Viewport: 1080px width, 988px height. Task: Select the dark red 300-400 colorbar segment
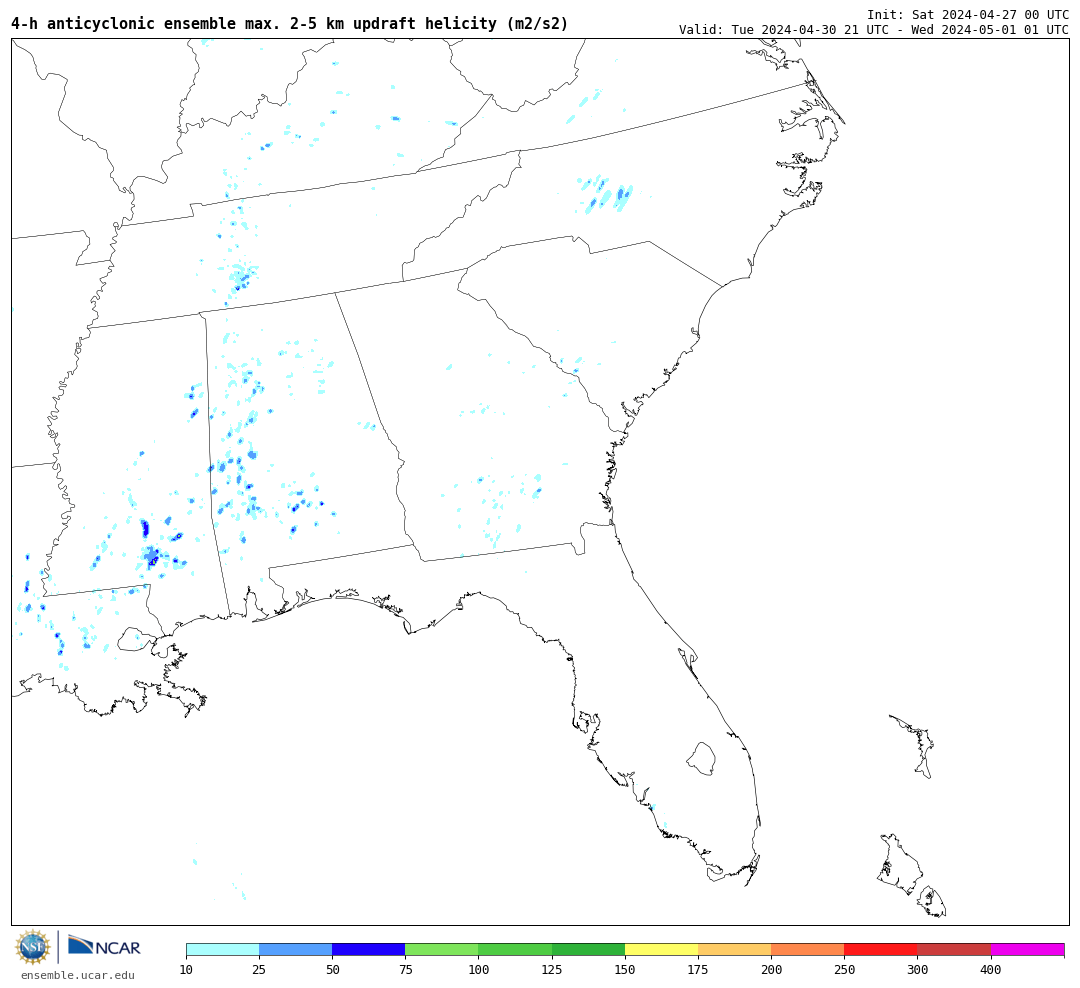954,950
